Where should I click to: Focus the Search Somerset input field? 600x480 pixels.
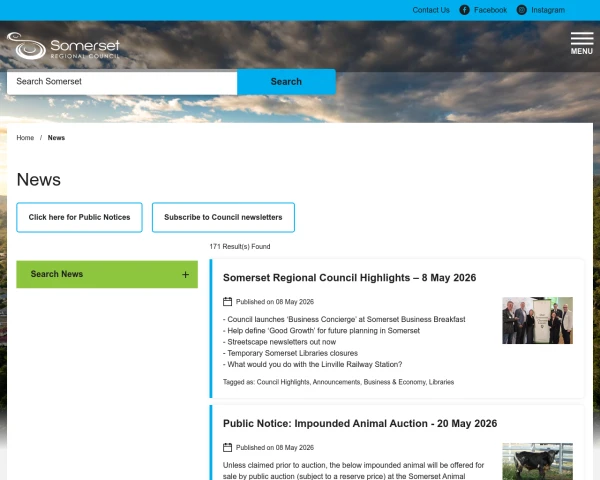(122, 82)
